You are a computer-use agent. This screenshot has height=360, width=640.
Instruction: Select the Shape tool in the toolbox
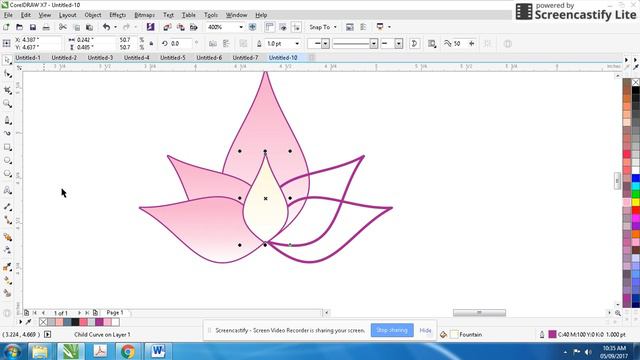(7, 74)
